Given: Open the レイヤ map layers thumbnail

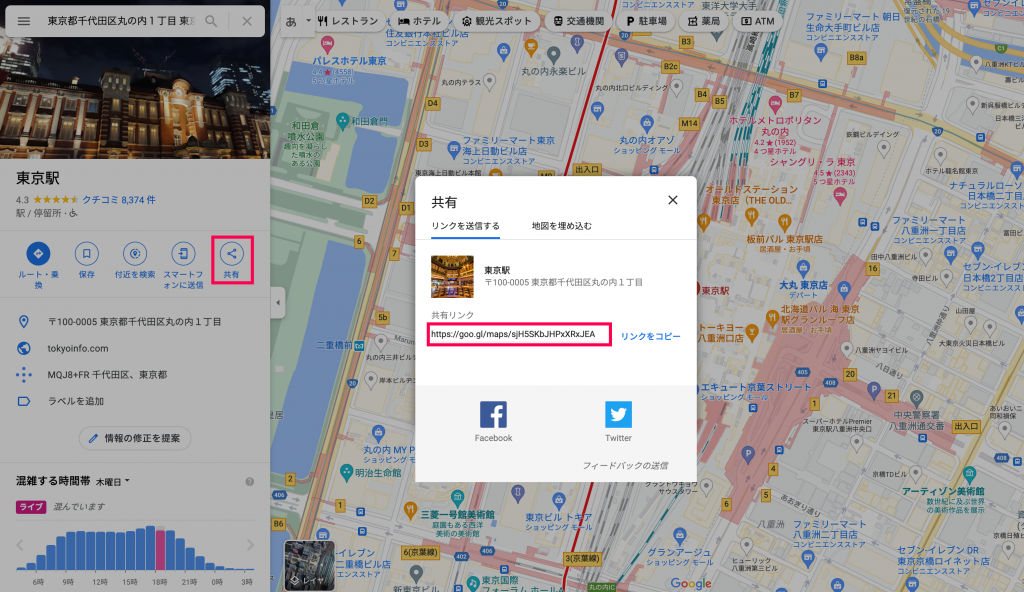Looking at the screenshot, I should 310,565.
